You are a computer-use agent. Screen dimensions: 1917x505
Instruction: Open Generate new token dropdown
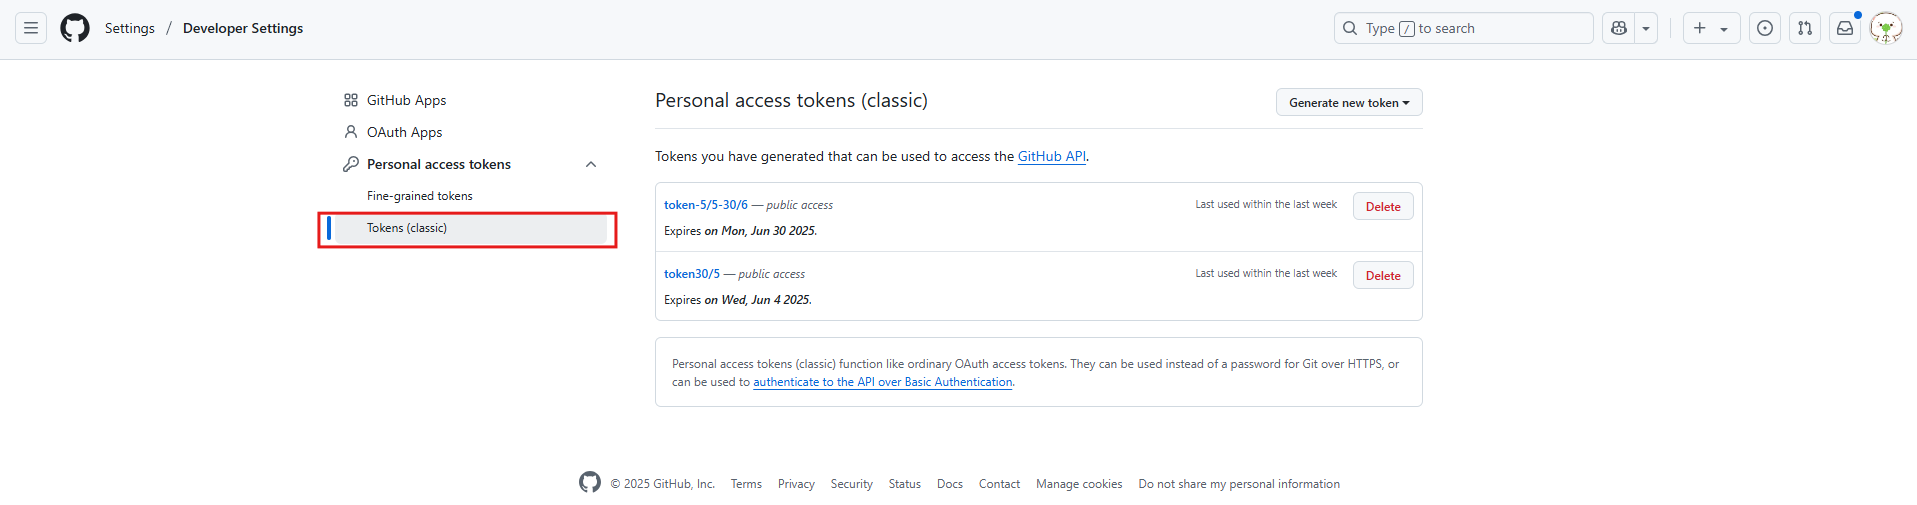[x=1348, y=102]
